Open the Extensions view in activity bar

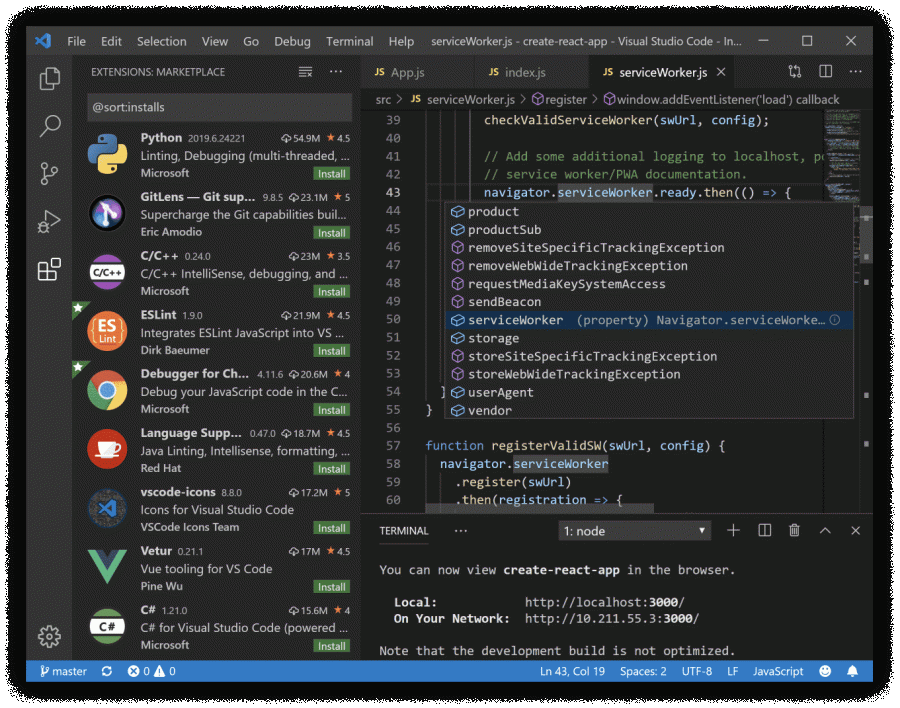click(x=49, y=269)
